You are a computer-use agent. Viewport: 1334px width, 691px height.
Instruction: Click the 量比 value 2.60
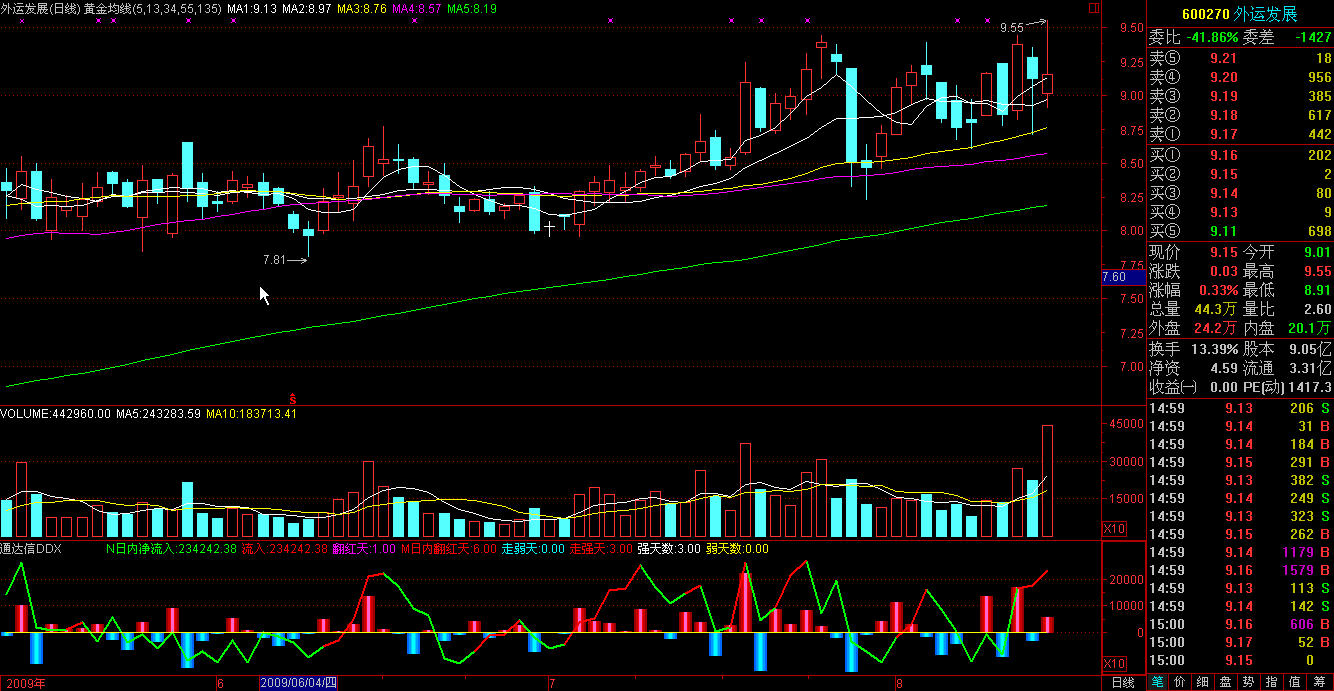click(1316, 309)
